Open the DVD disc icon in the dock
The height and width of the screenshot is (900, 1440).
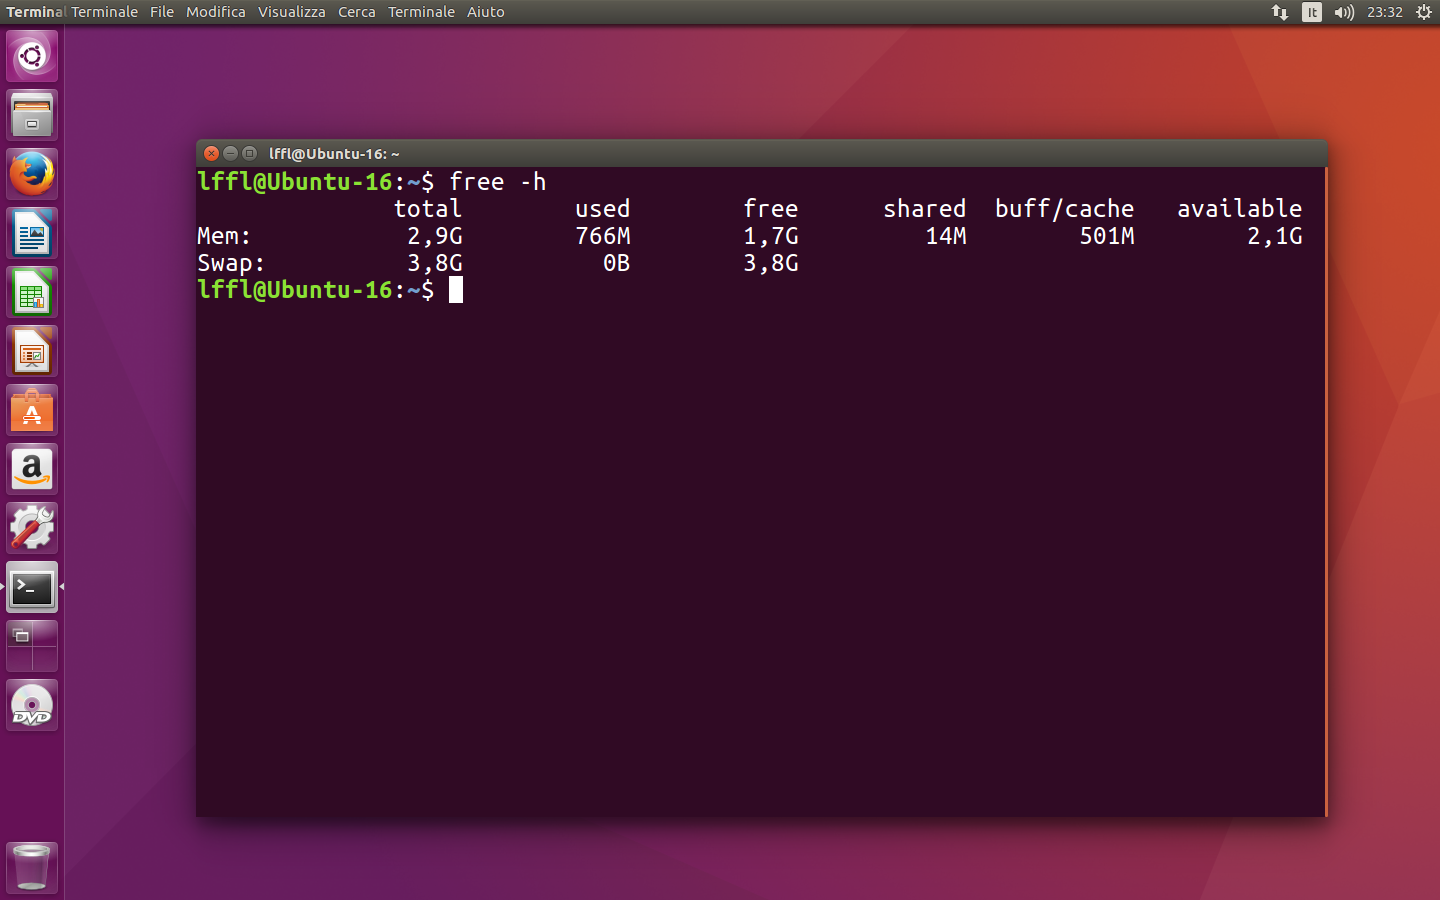tap(31, 704)
